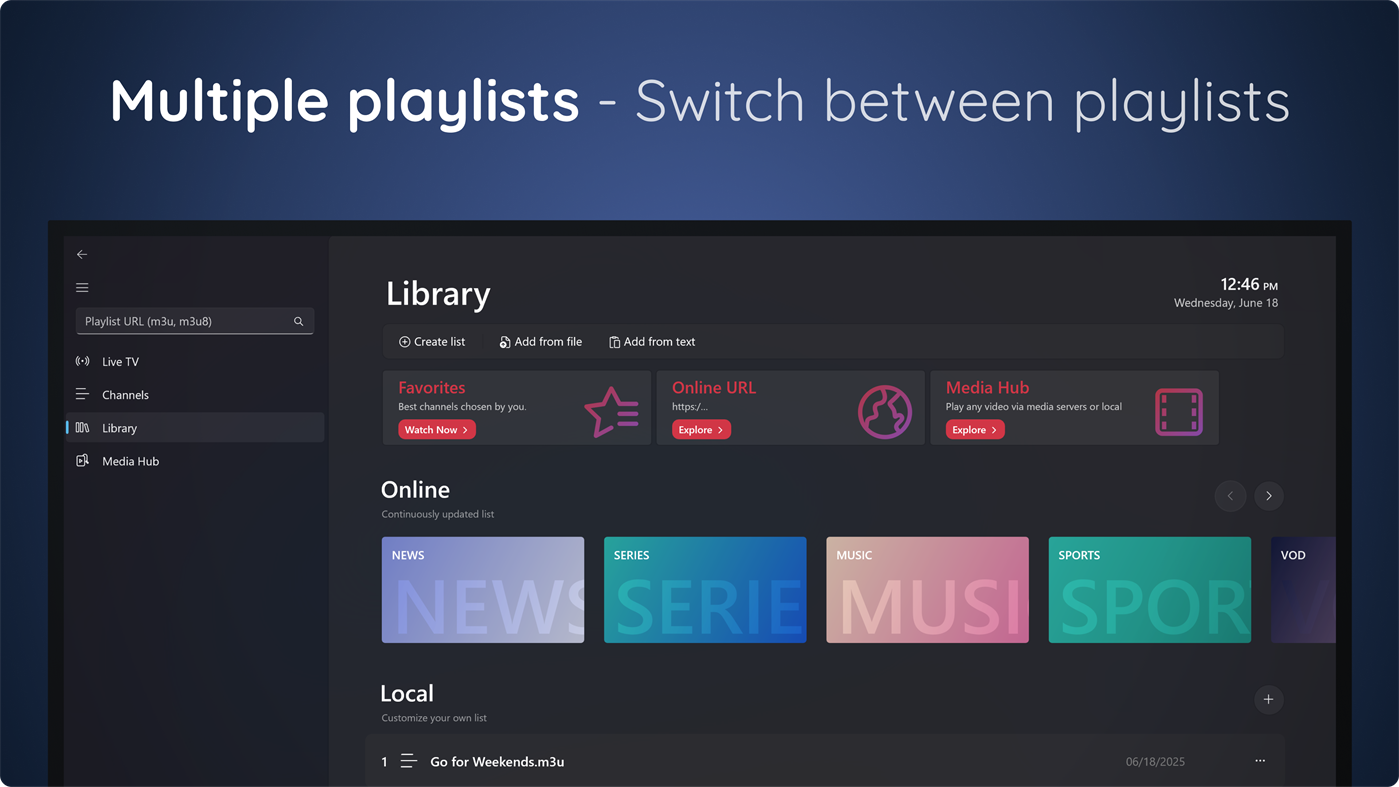
Task: Click the left chevron beside Online
Action: pyautogui.click(x=1230, y=496)
